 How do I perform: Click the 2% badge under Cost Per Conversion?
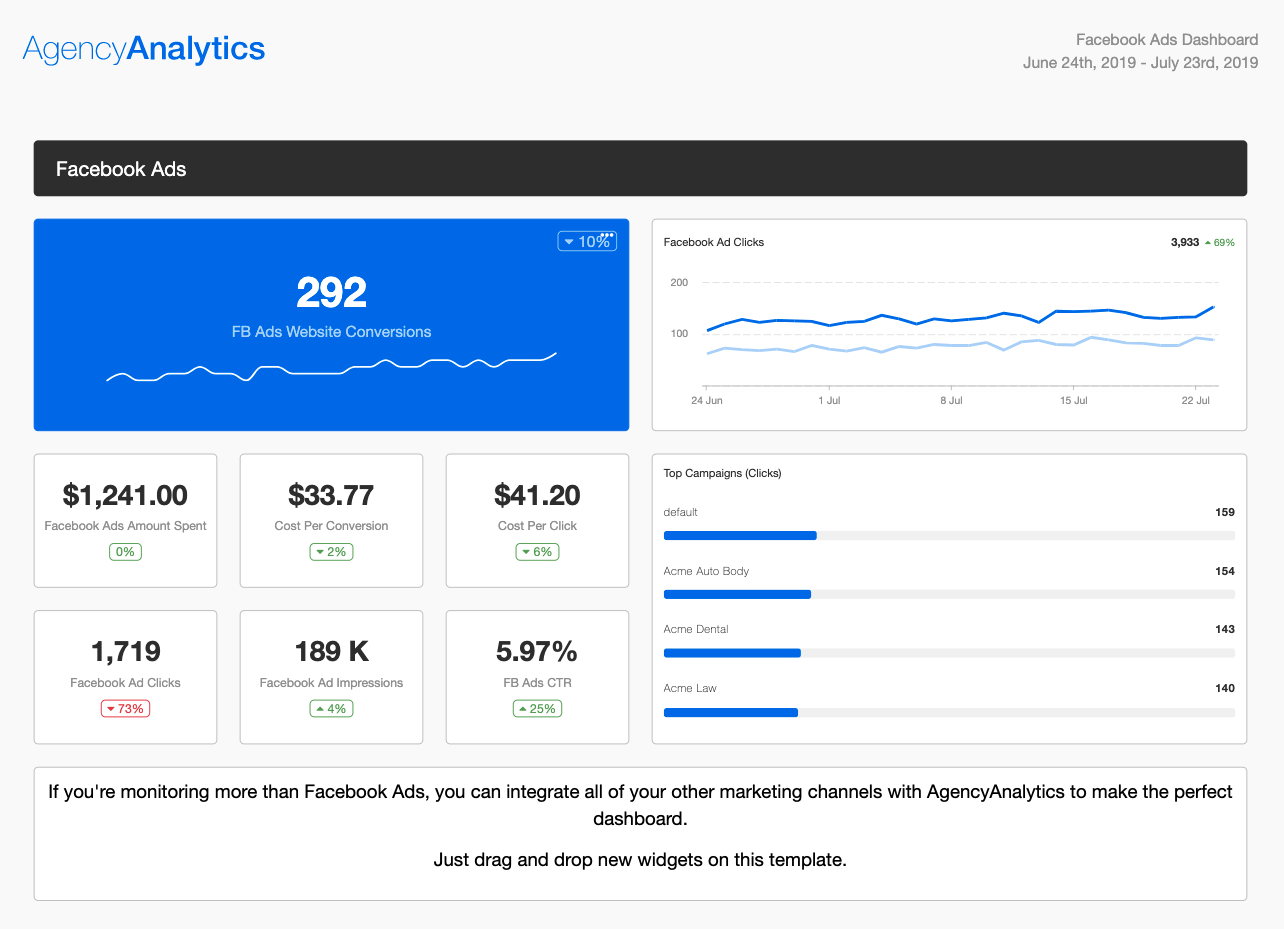(x=331, y=551)
